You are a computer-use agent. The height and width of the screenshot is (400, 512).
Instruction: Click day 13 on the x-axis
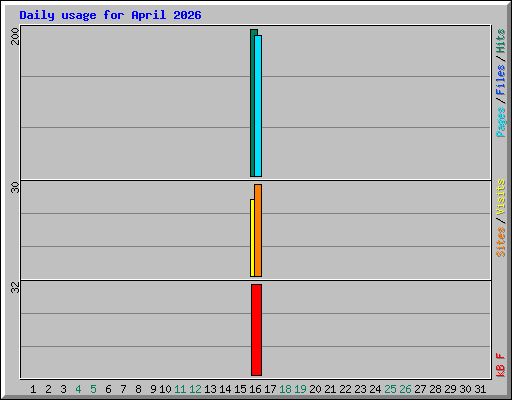tap(210, 389)
